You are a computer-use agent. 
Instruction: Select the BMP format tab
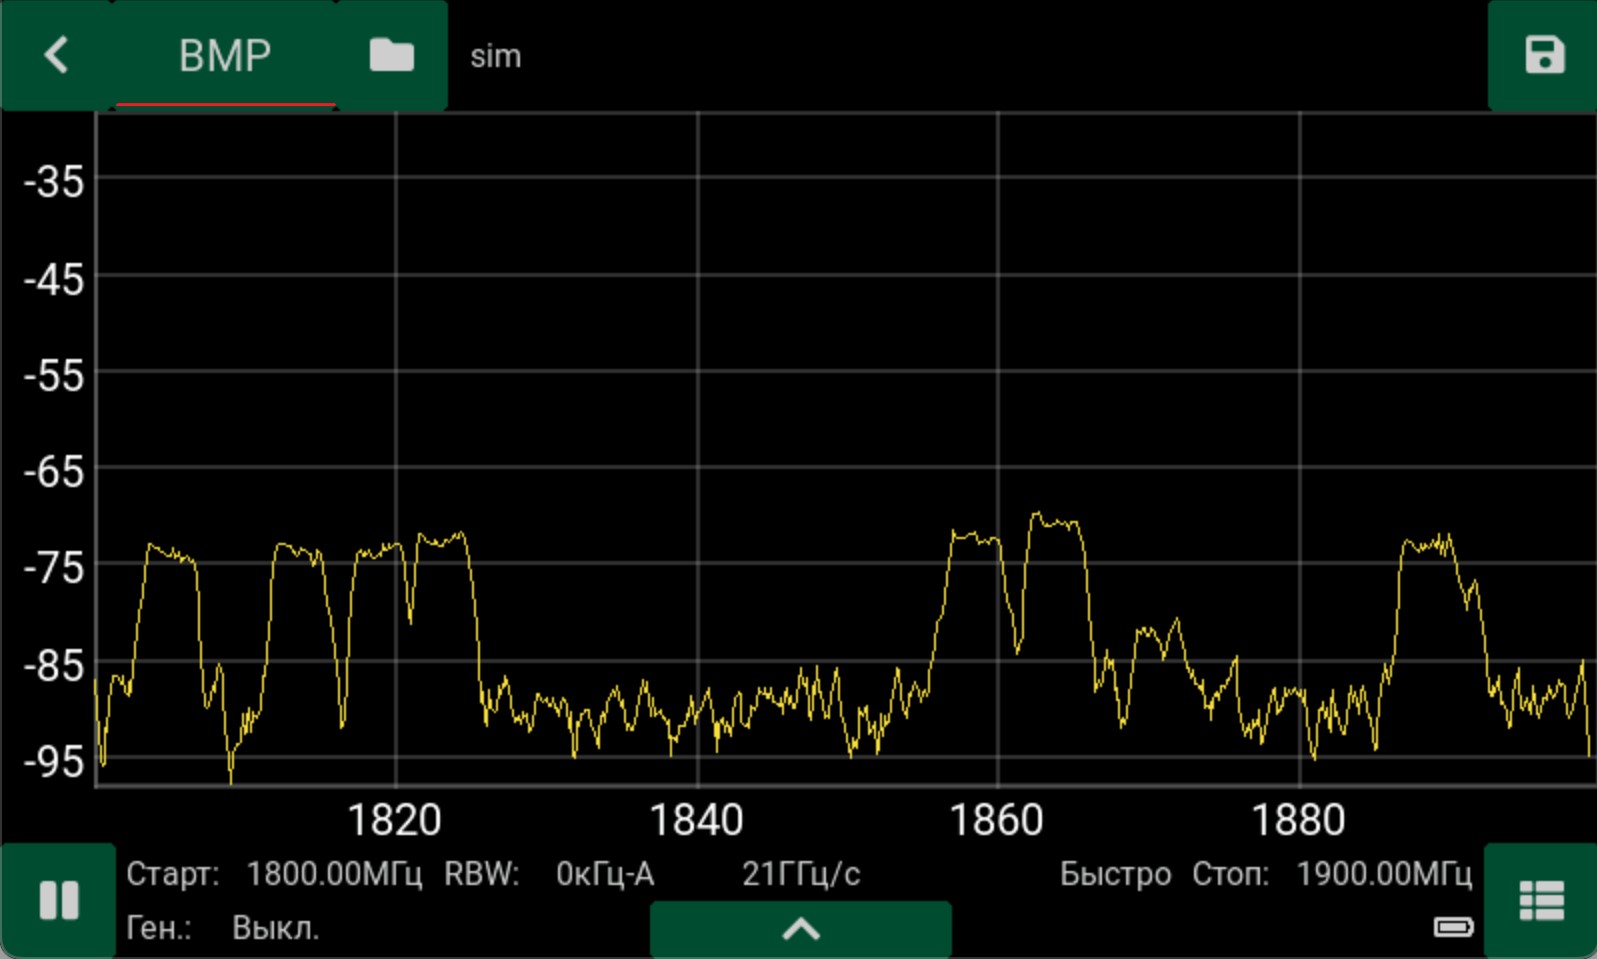tap(225, 55)
